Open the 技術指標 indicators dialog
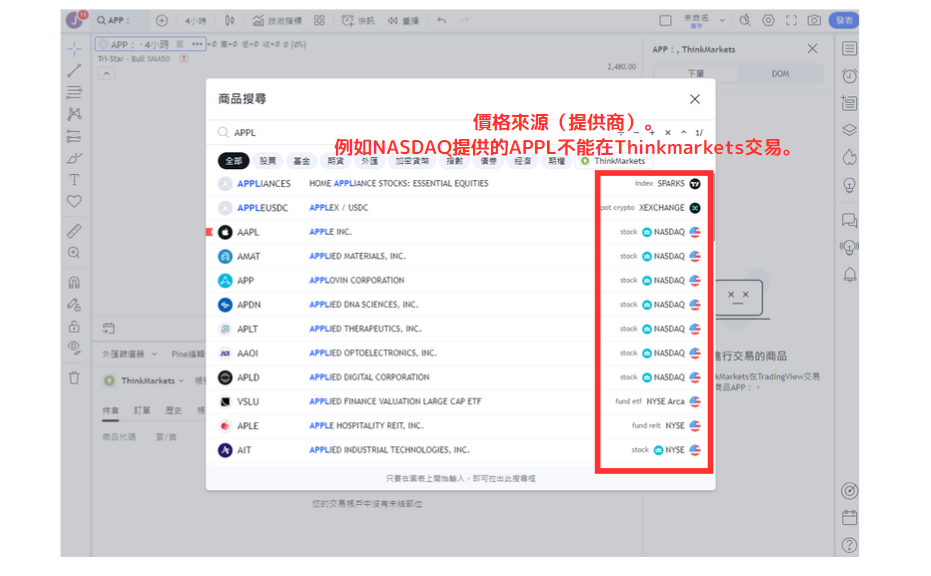 [277, 21]
